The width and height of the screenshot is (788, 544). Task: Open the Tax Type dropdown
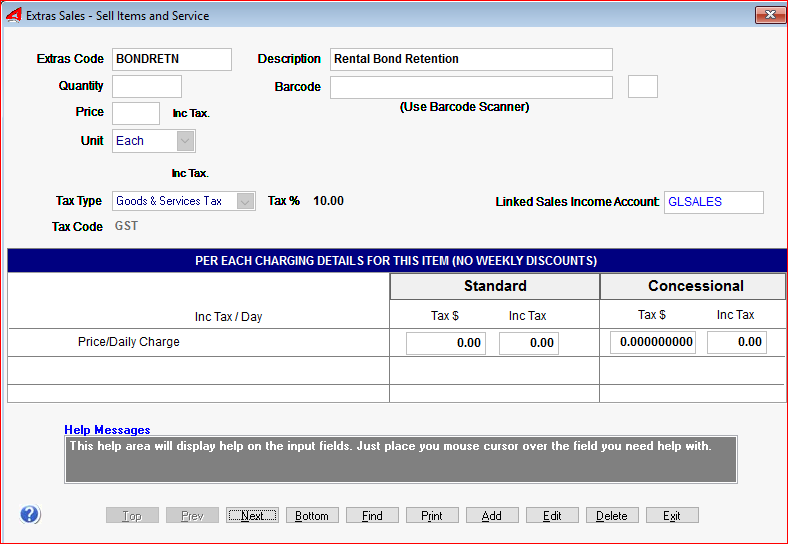[x=245, y=202]
